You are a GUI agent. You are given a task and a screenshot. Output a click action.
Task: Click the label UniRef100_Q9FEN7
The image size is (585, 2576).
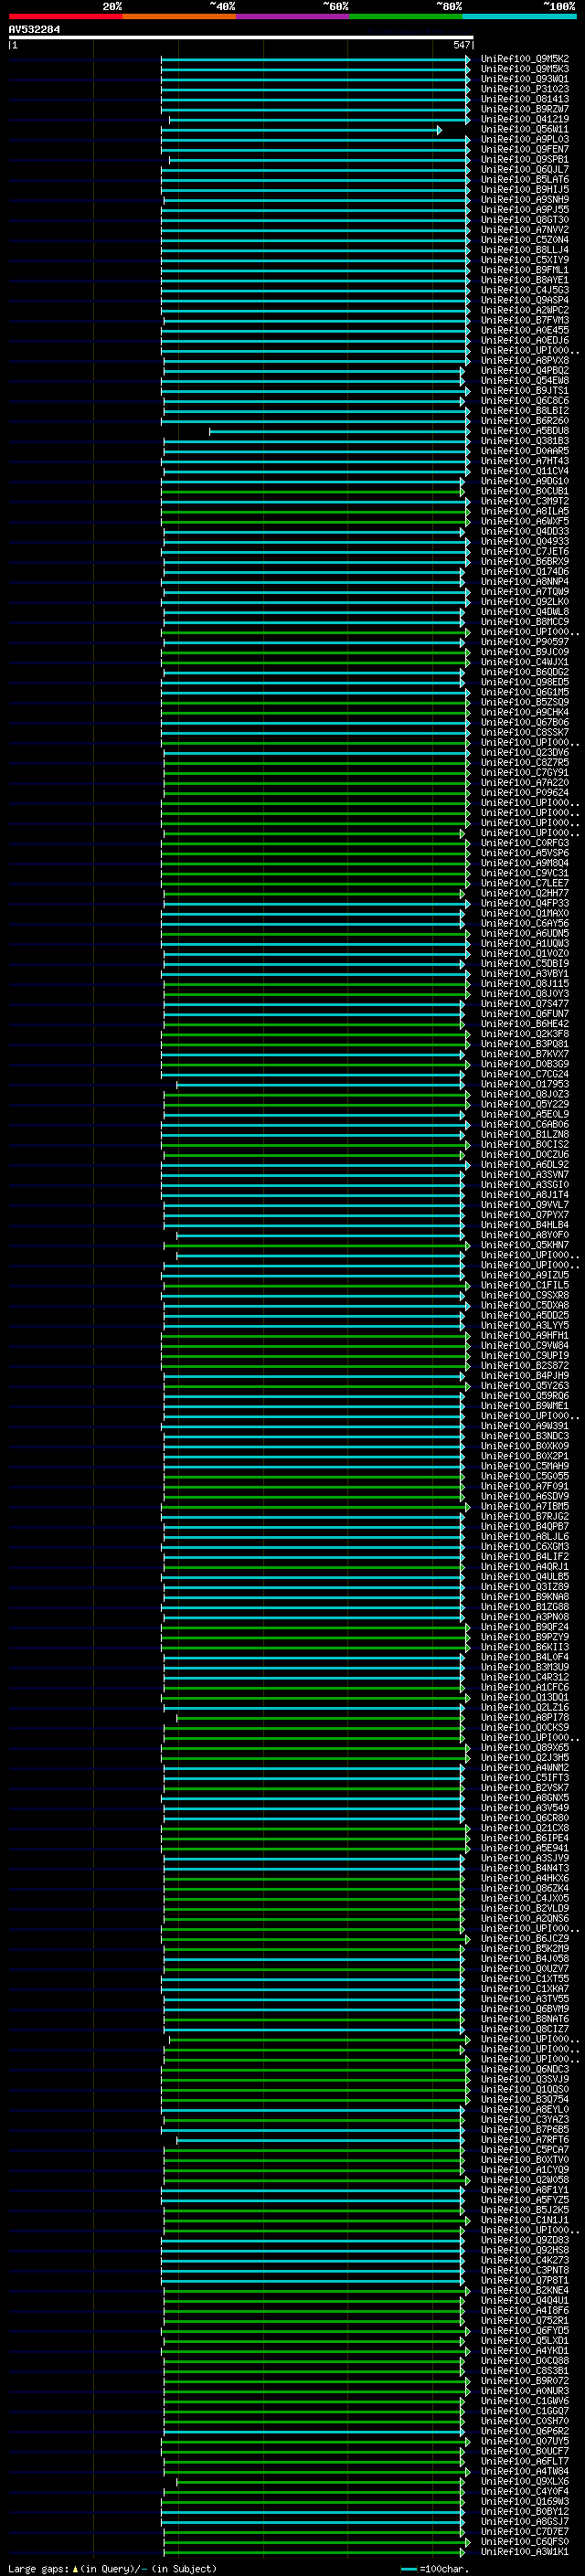[x=525, y=149]
